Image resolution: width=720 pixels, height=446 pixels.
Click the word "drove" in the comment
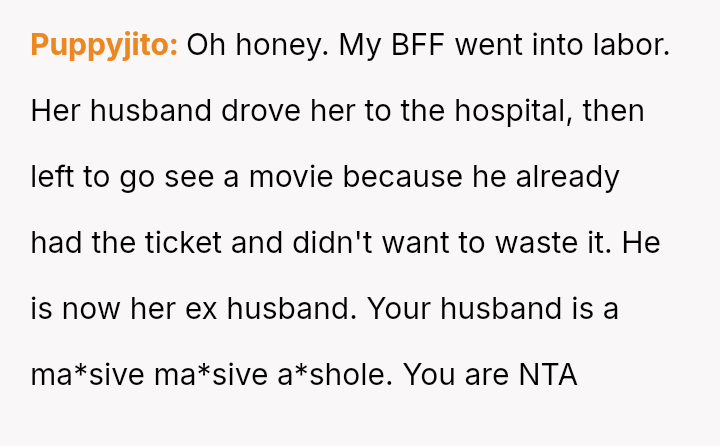coord(261,111)
